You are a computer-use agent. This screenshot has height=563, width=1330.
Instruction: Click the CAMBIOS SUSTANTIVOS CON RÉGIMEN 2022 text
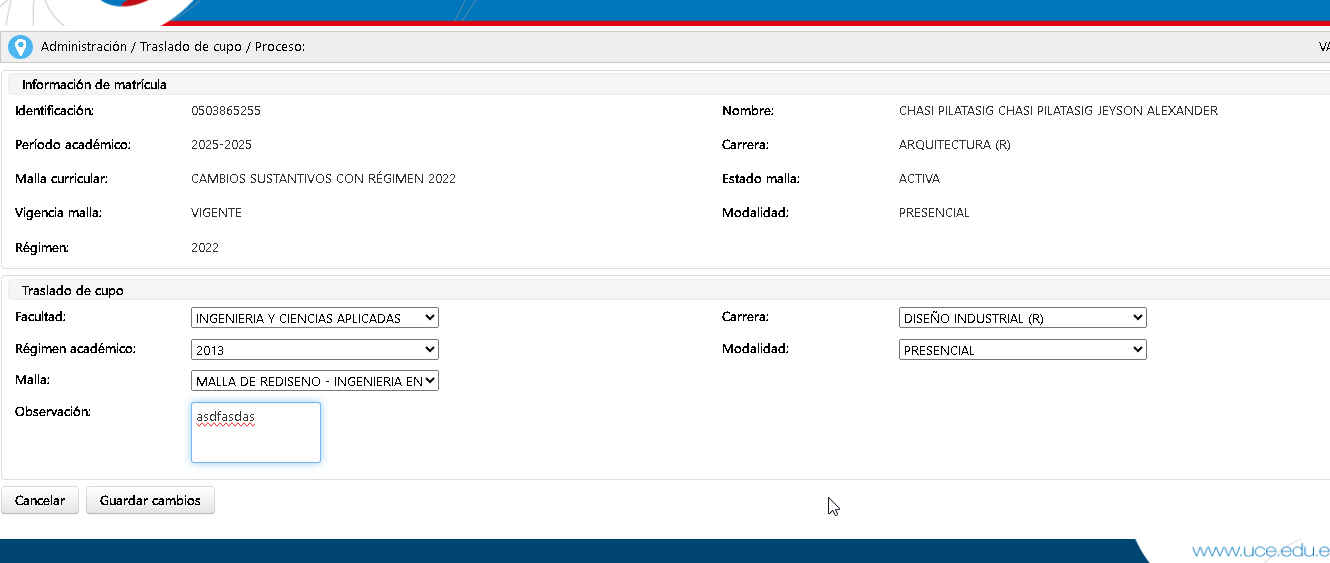click(x=323, y=179)
